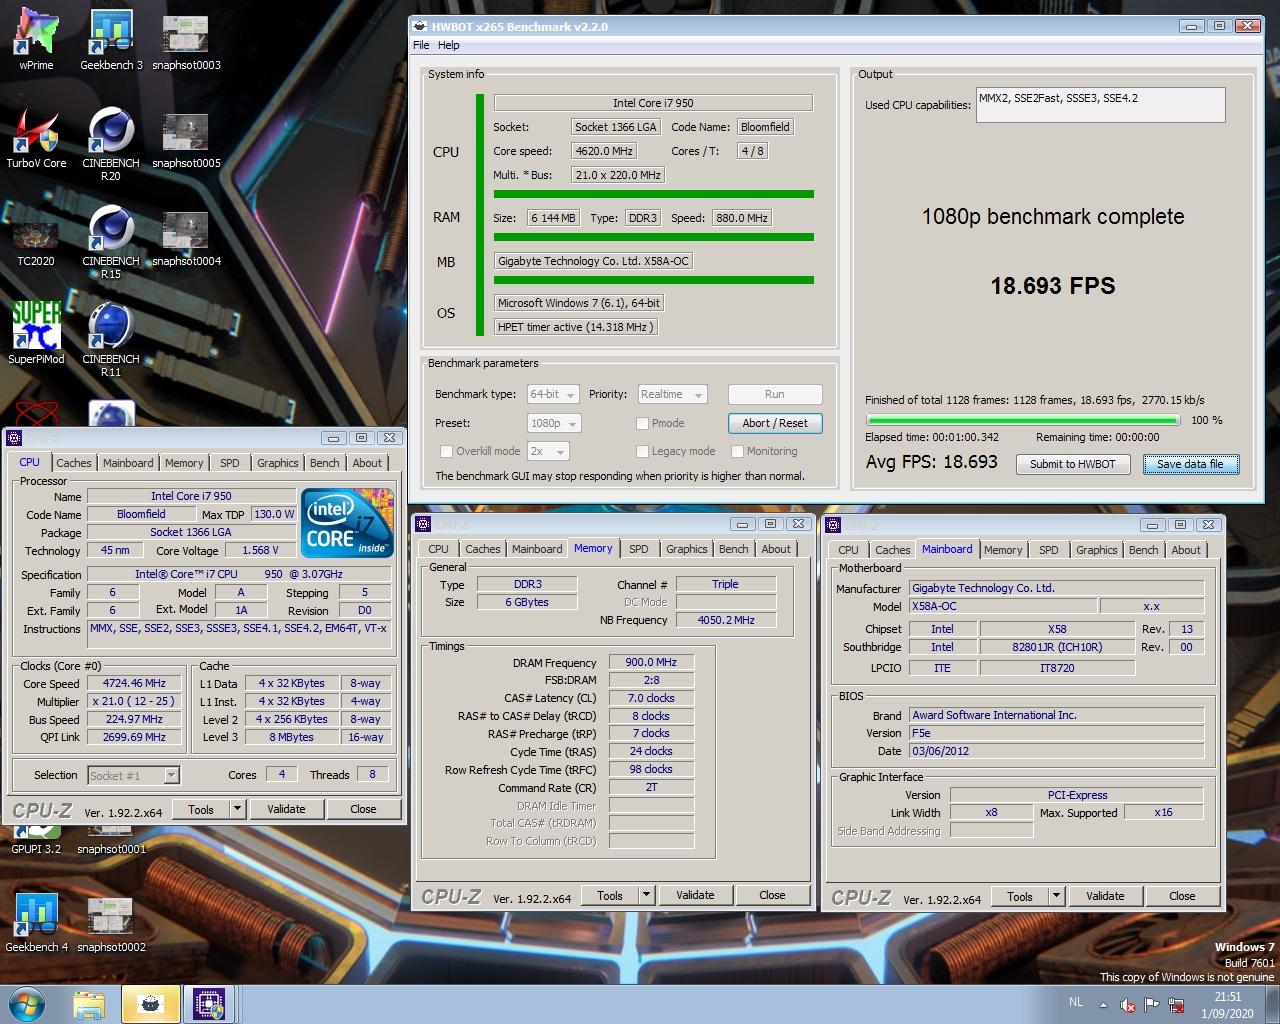Open Graphics tab in CPU-Z Mainboard window

(1097, 550)
